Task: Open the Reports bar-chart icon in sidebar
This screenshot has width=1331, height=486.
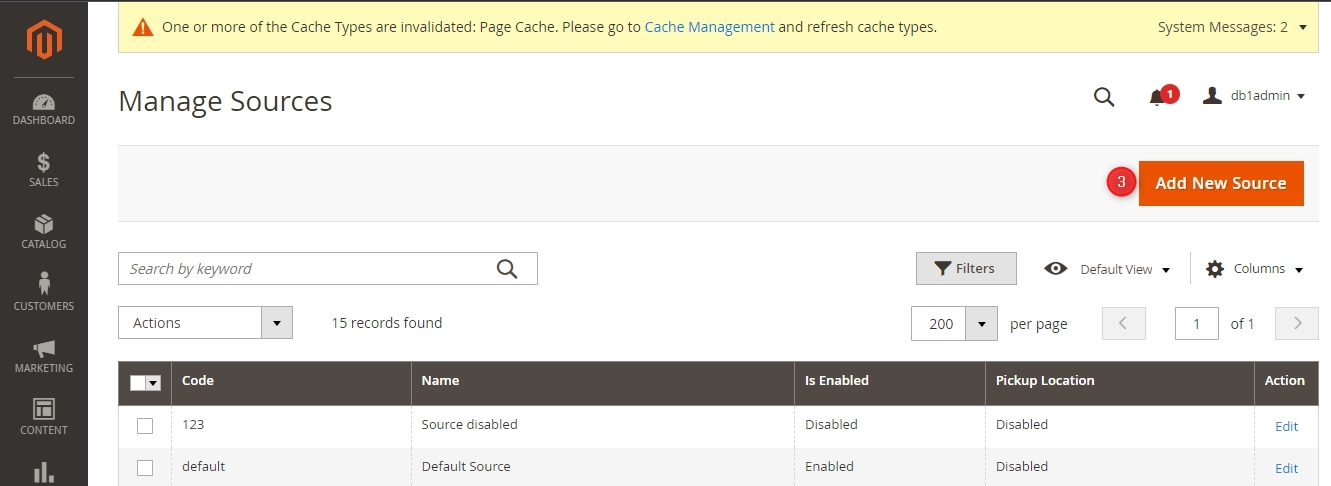Action: coord(44,472)
